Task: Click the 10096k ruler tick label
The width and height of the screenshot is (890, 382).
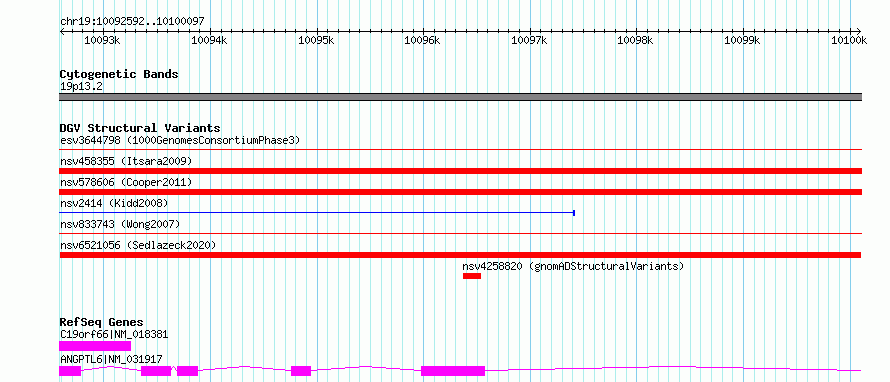Action: (422, 40)
